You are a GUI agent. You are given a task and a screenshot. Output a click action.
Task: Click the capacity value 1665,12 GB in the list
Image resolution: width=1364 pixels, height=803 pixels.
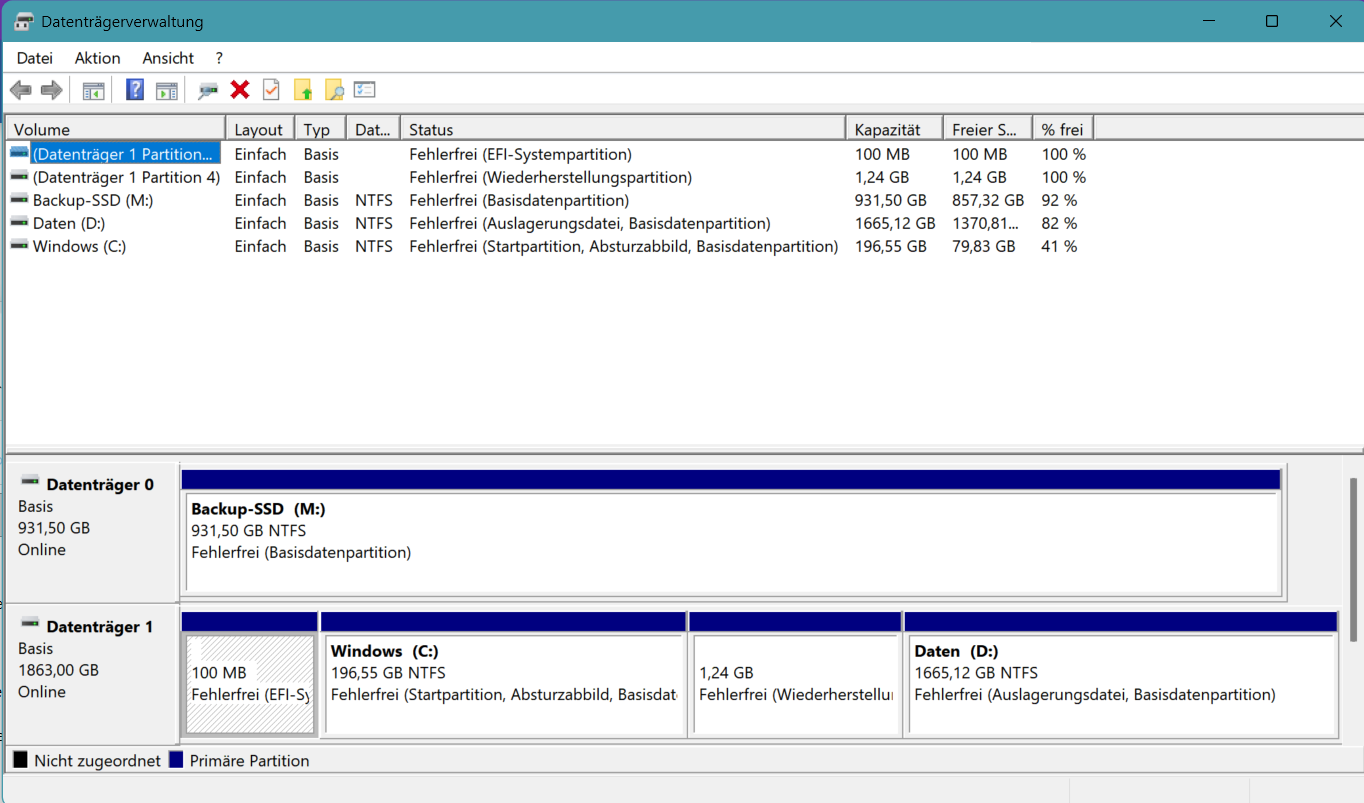point(895,223)
